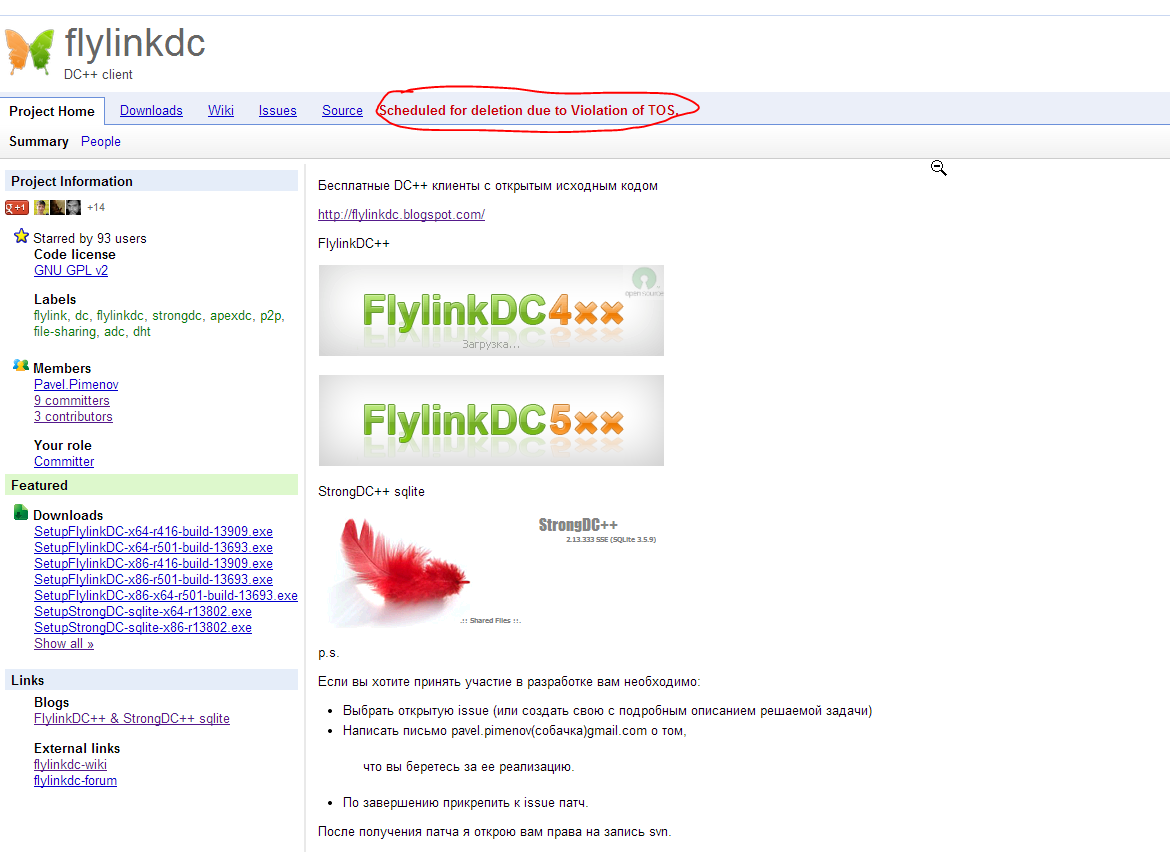1170x855 pixels.
Task: Click the flylinkdc butterfly logo
Action: (29, 51)
